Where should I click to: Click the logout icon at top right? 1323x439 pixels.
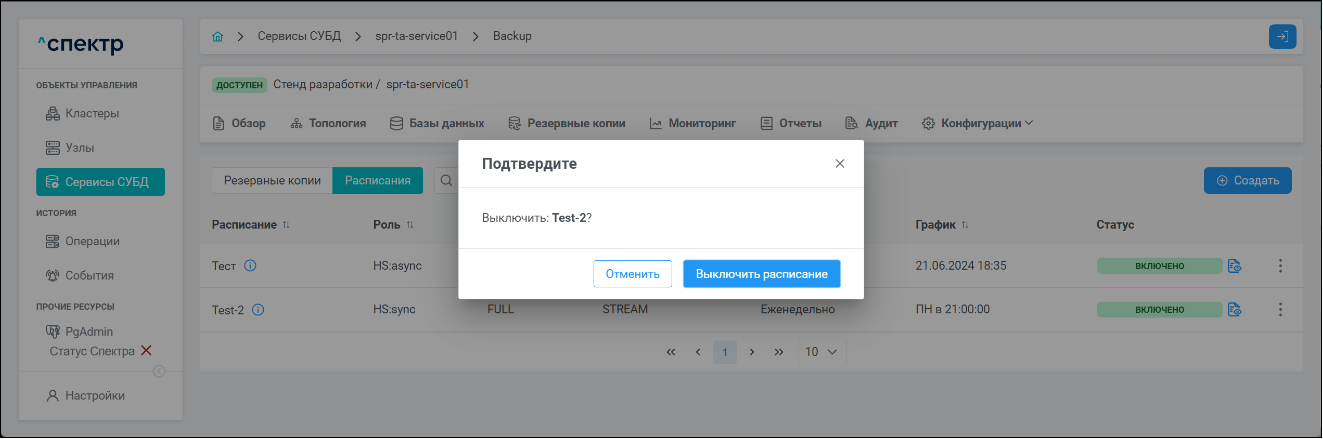click(x=1282, y=36)
